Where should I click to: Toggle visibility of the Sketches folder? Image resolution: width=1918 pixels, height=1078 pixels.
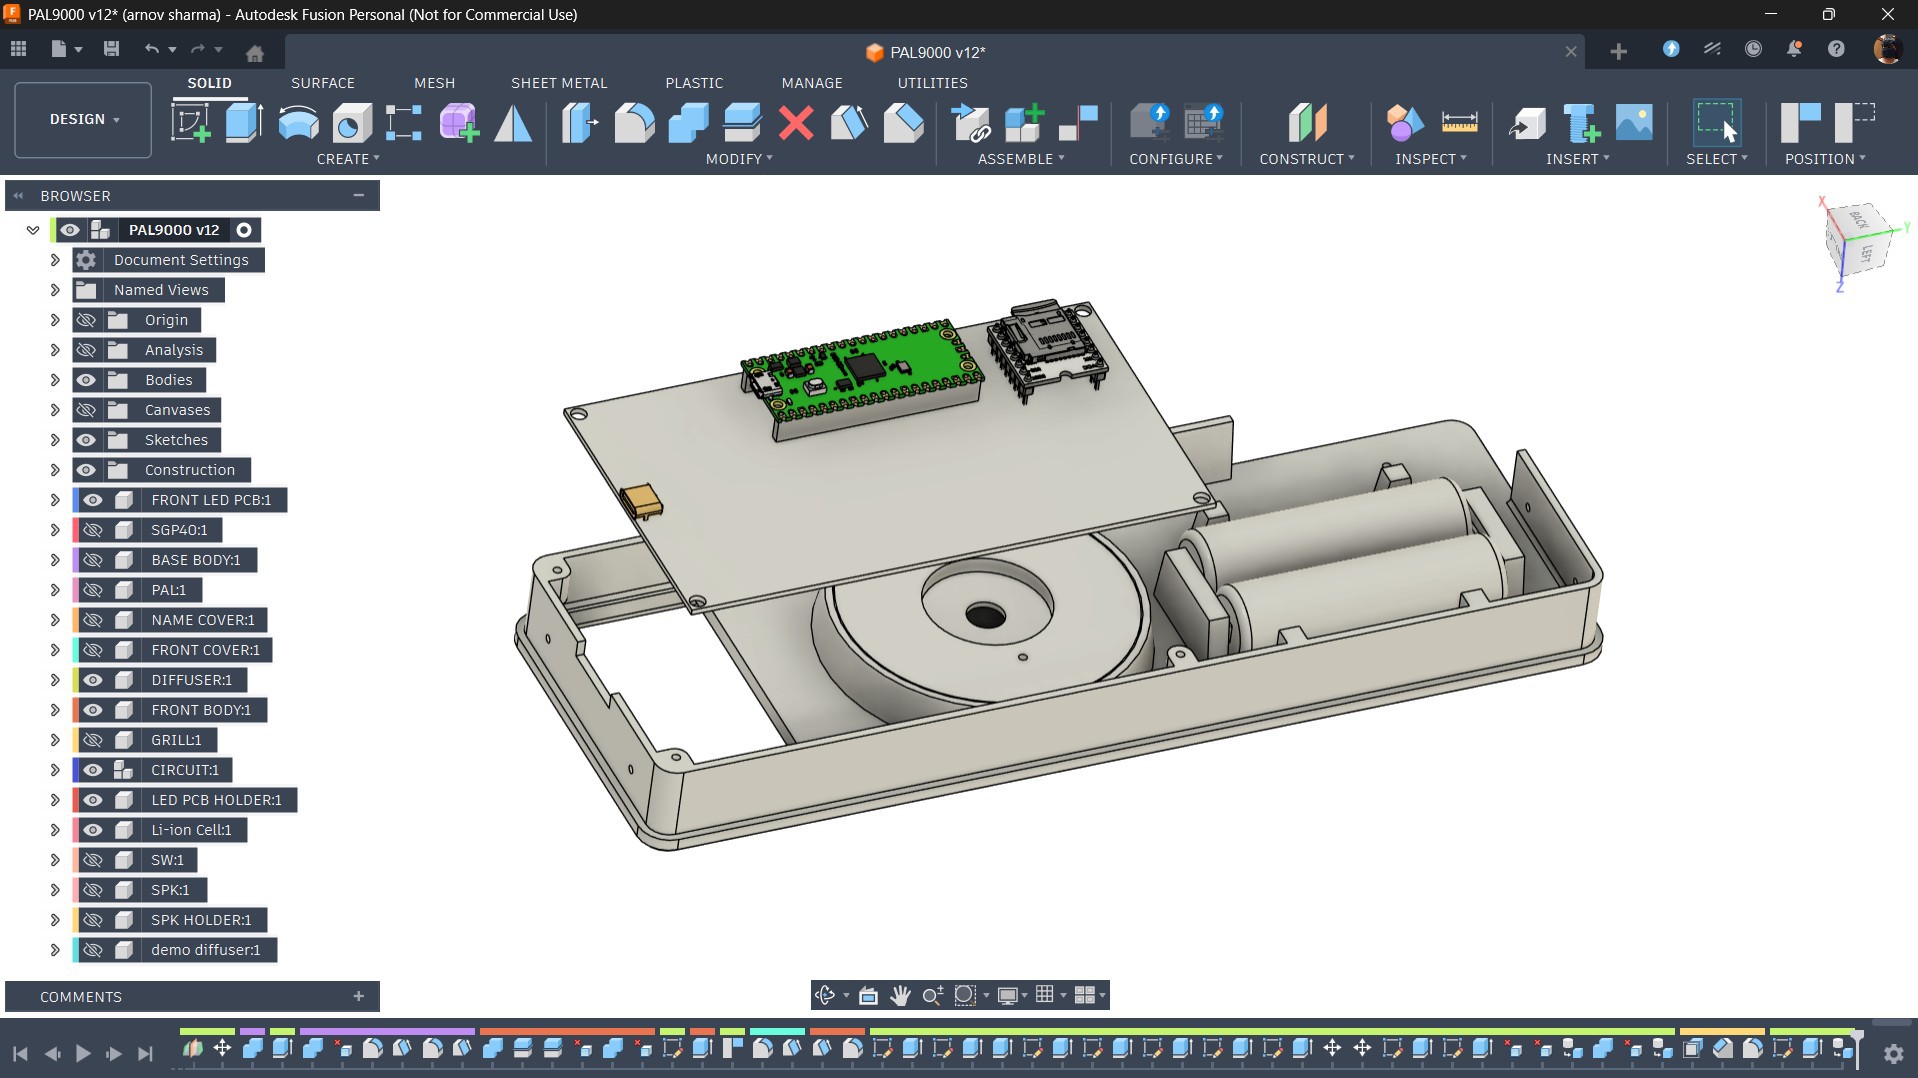(87, 440)
